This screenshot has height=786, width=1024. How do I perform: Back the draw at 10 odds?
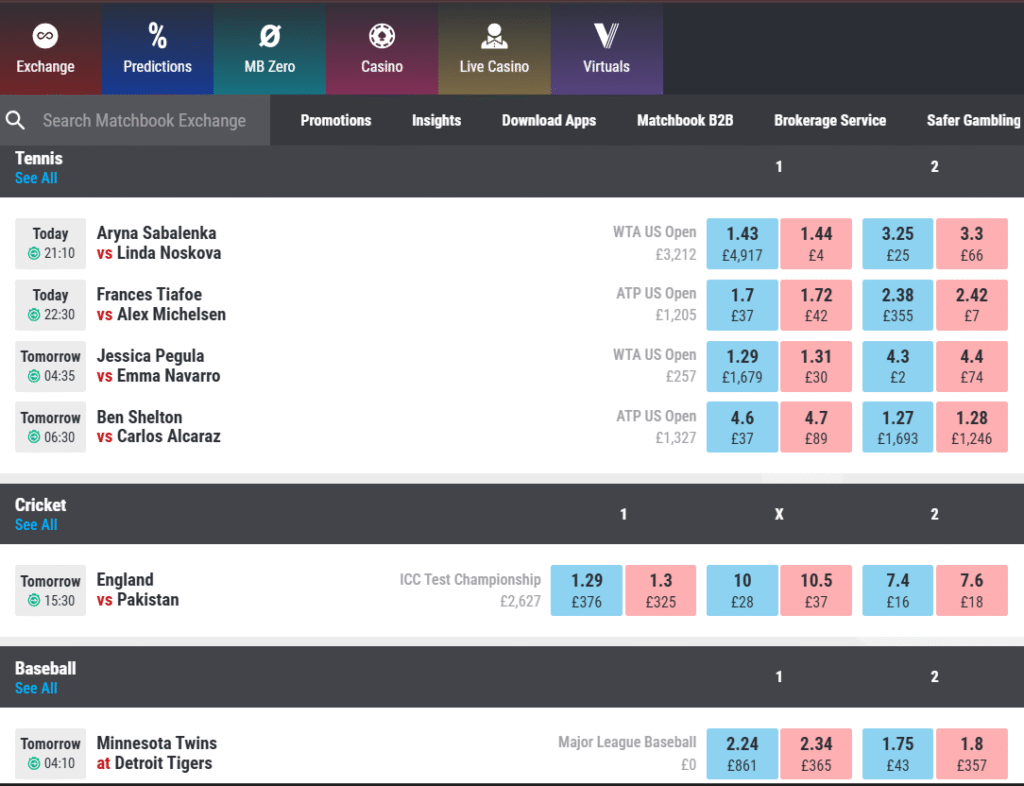(742, 590)
